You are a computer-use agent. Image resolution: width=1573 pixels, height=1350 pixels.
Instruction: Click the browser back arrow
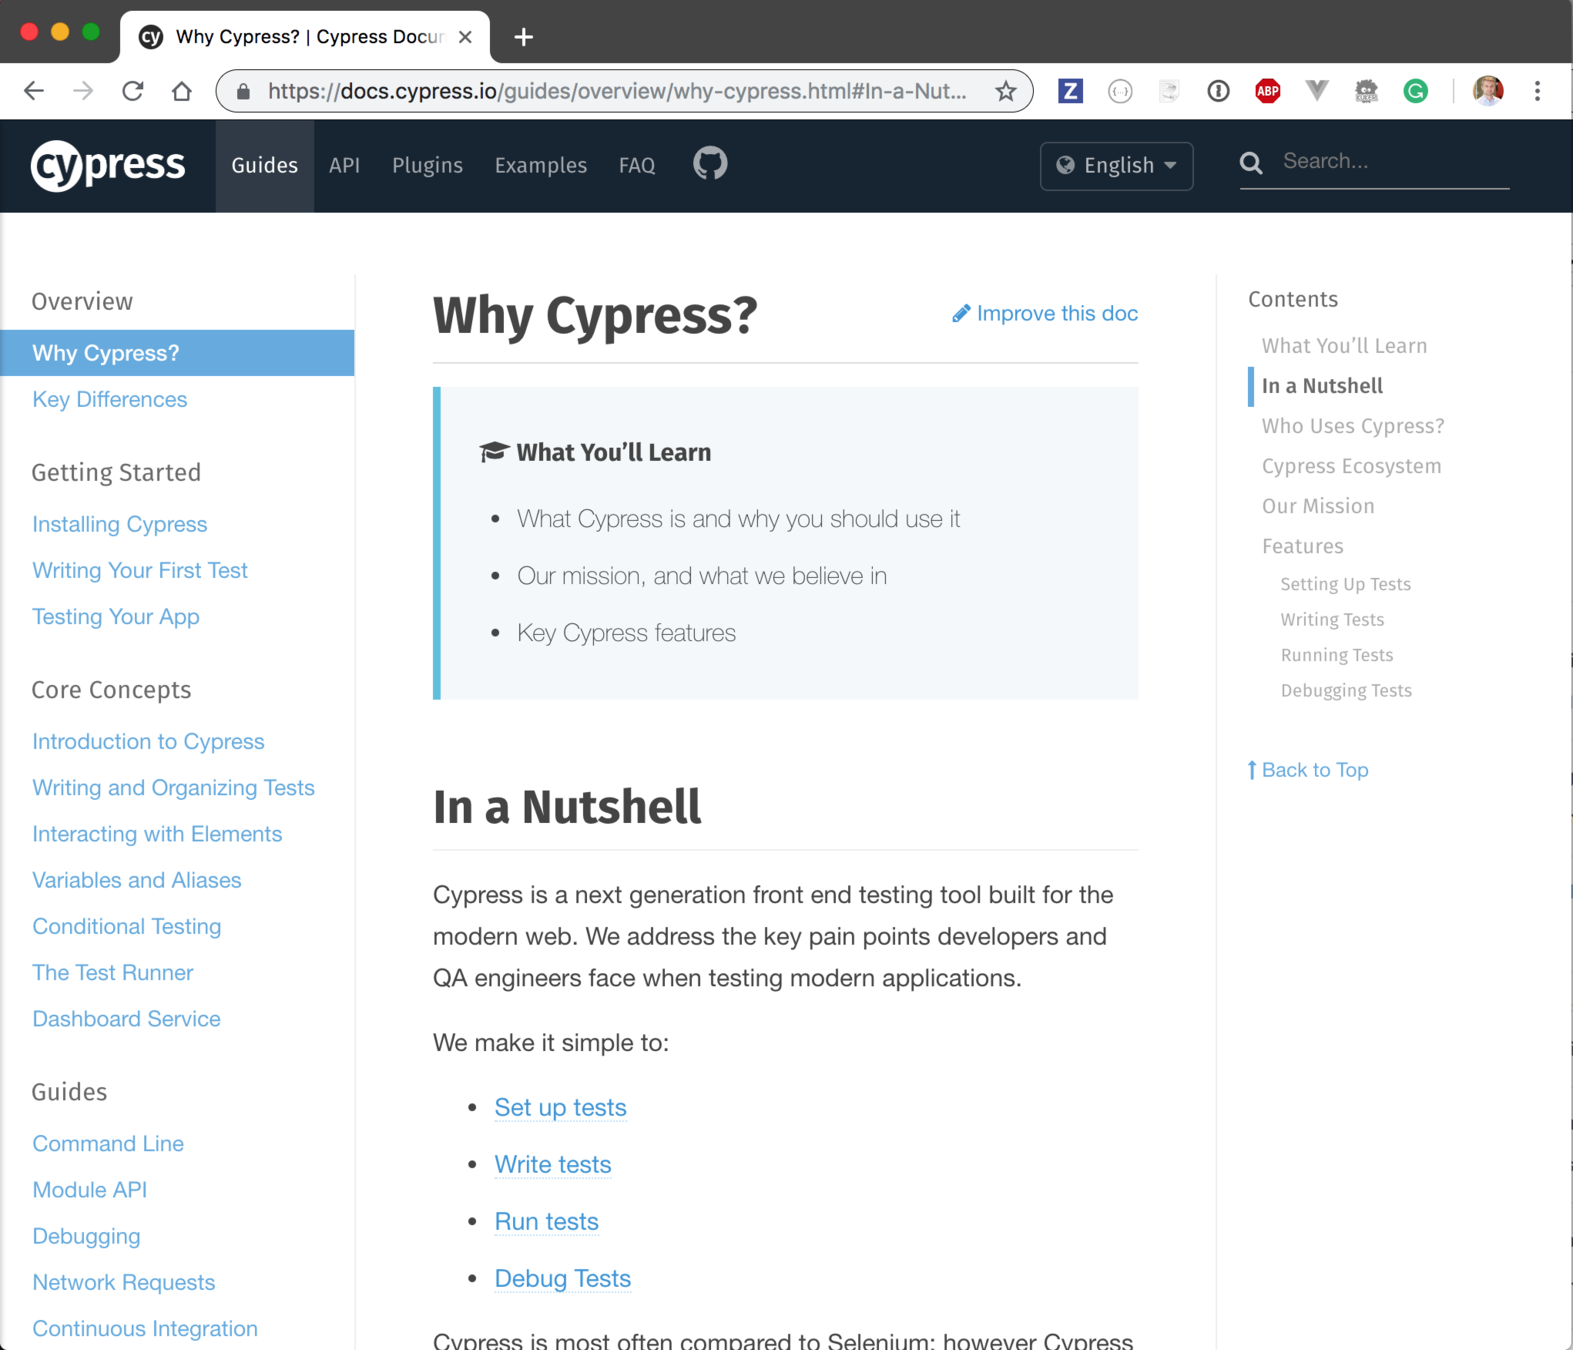[x=34, y=91]
